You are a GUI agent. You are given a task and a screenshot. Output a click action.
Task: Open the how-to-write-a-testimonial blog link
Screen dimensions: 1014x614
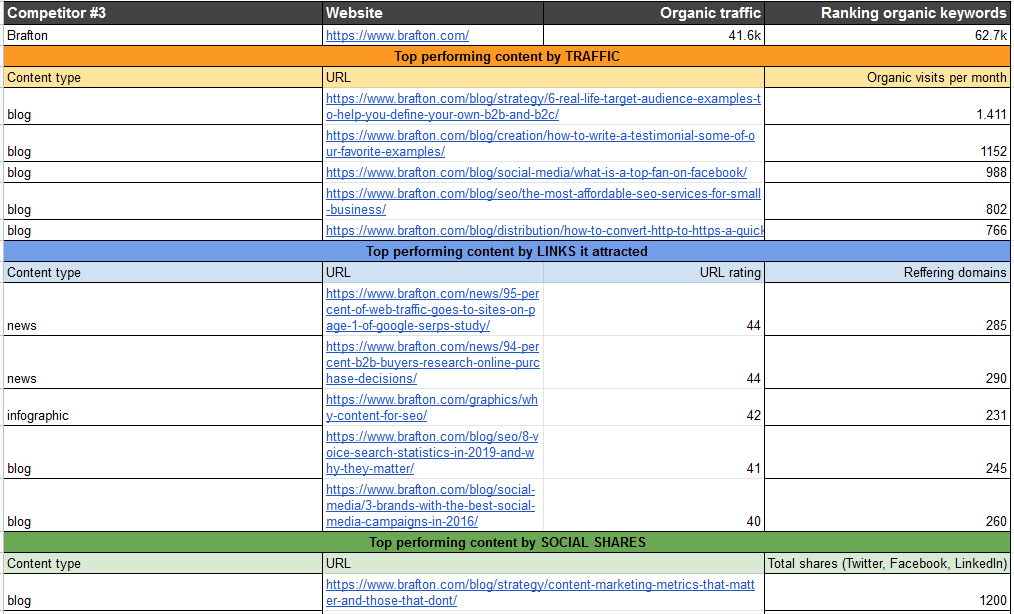click(540, 144)
